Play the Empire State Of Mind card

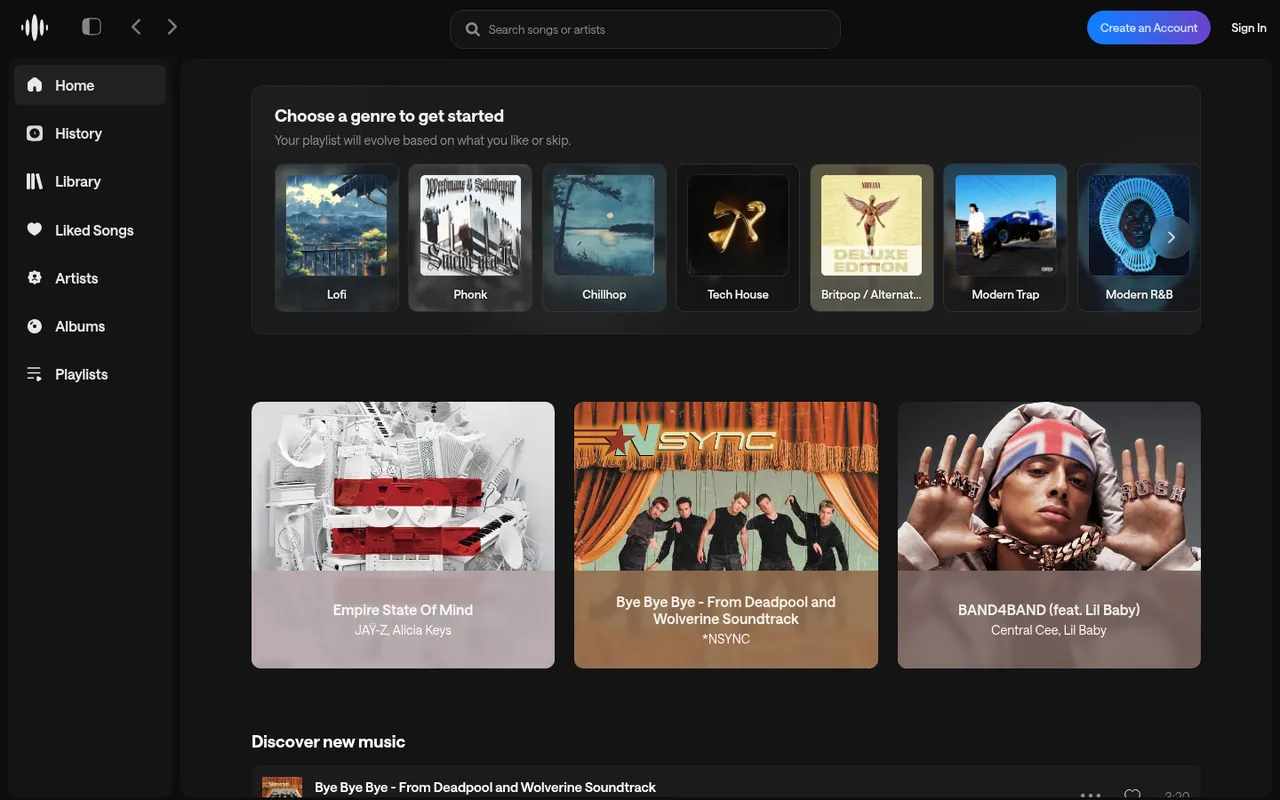point(403,535)
